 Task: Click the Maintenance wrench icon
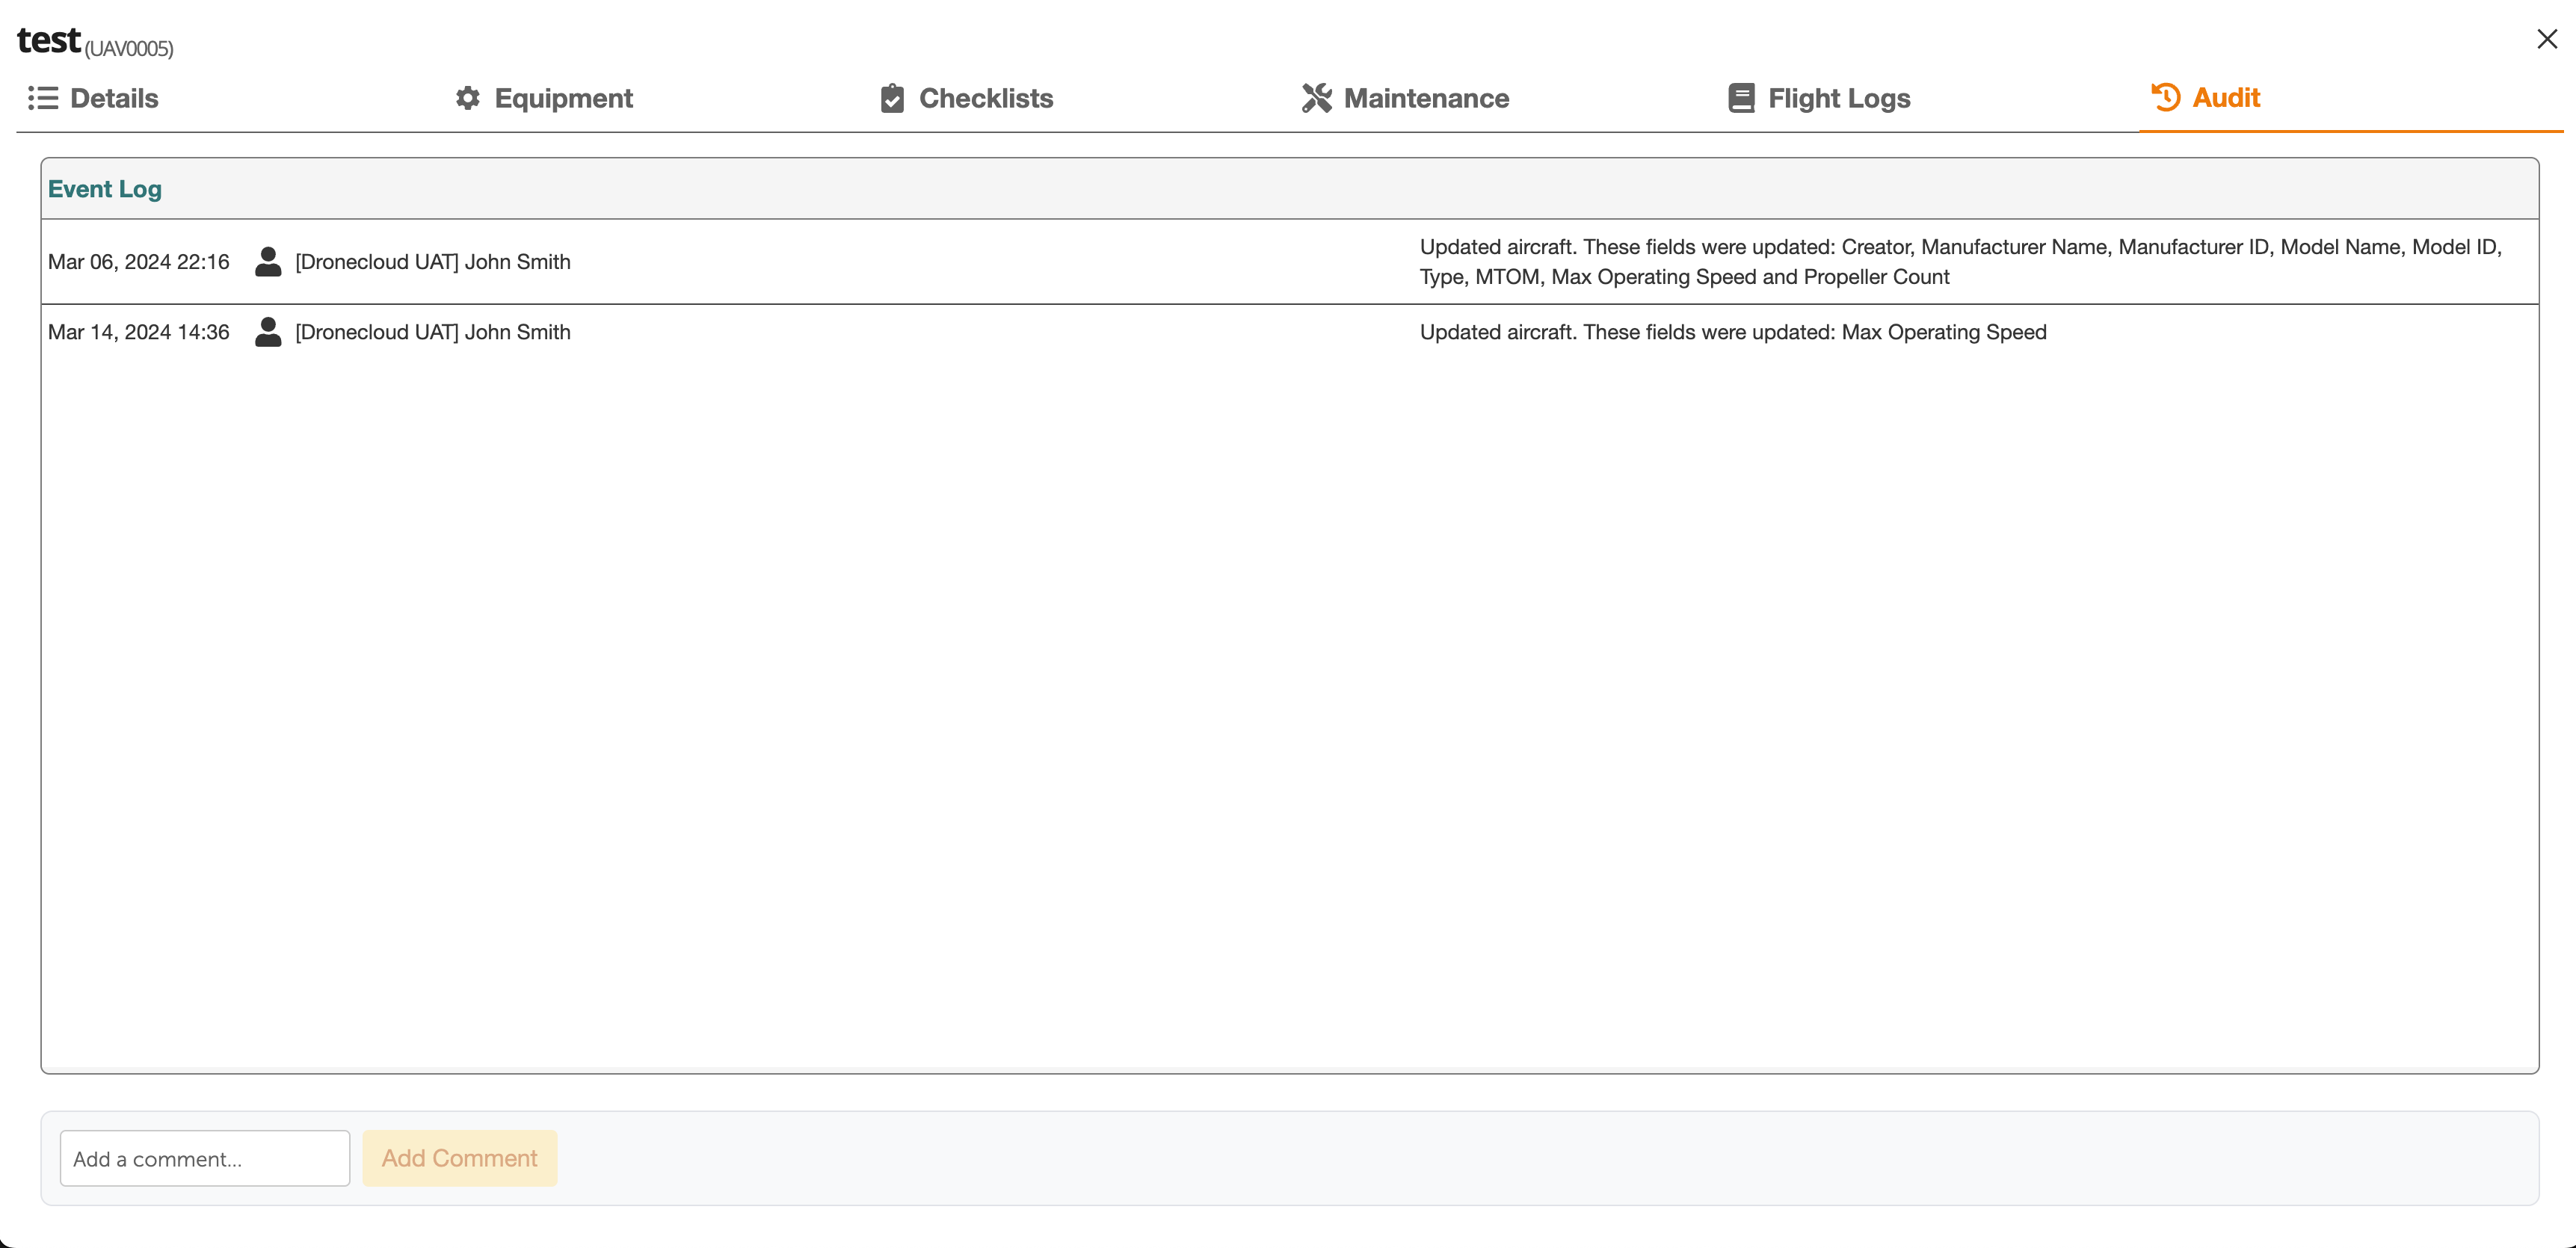(1317, 98)
